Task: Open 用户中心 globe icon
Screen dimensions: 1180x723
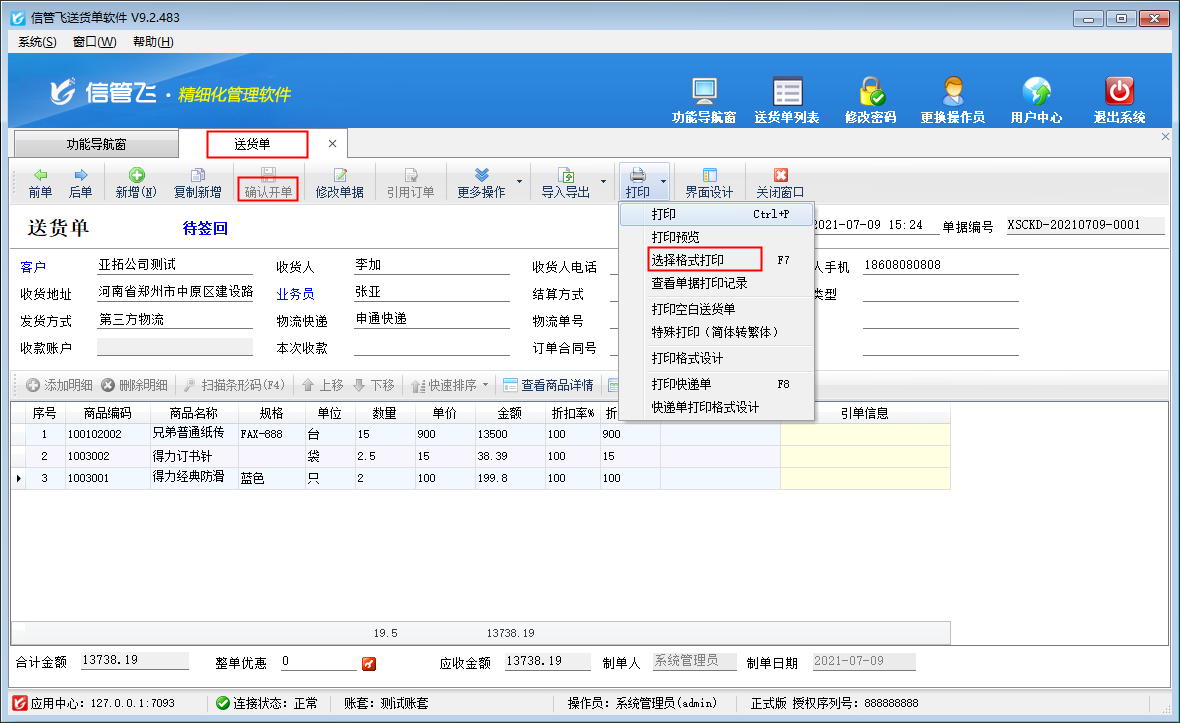Action: coord(1036,92)
